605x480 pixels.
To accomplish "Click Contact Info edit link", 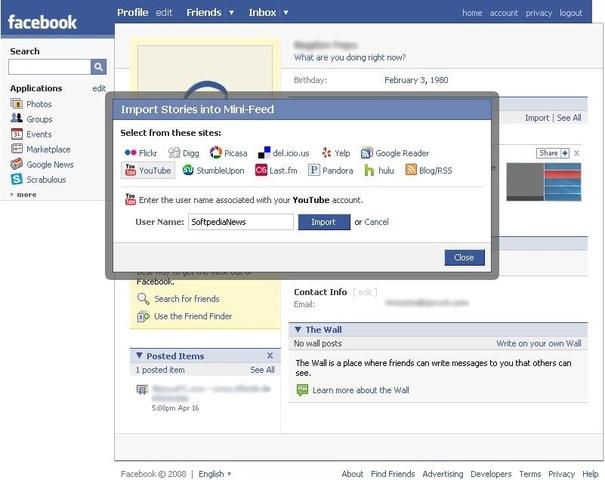I will tap(365, 292).
